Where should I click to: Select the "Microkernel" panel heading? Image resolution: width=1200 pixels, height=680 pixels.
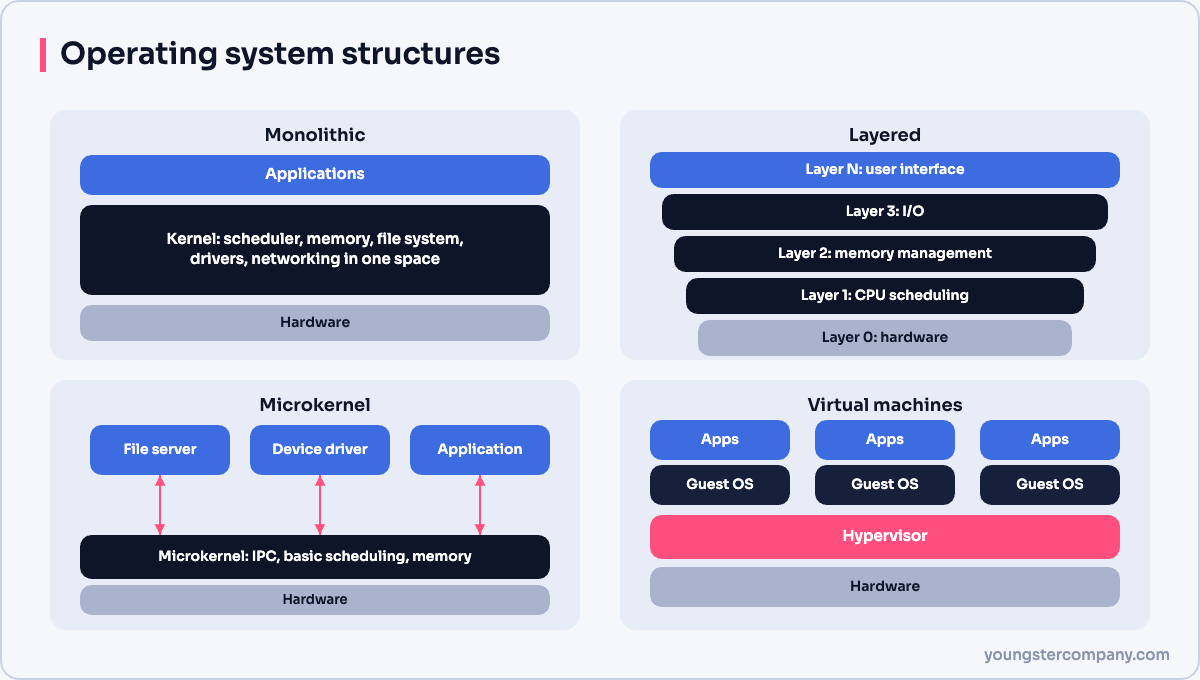click(315, 405)
